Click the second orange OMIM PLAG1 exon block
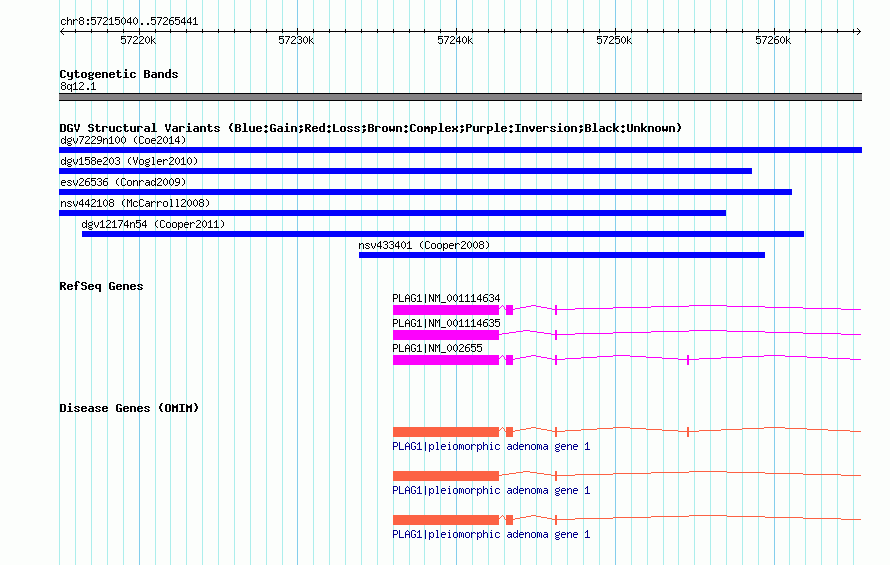Image resolution: width=890 pixels, height=565 pixels. pyautogui.click(x=446, y=476)
